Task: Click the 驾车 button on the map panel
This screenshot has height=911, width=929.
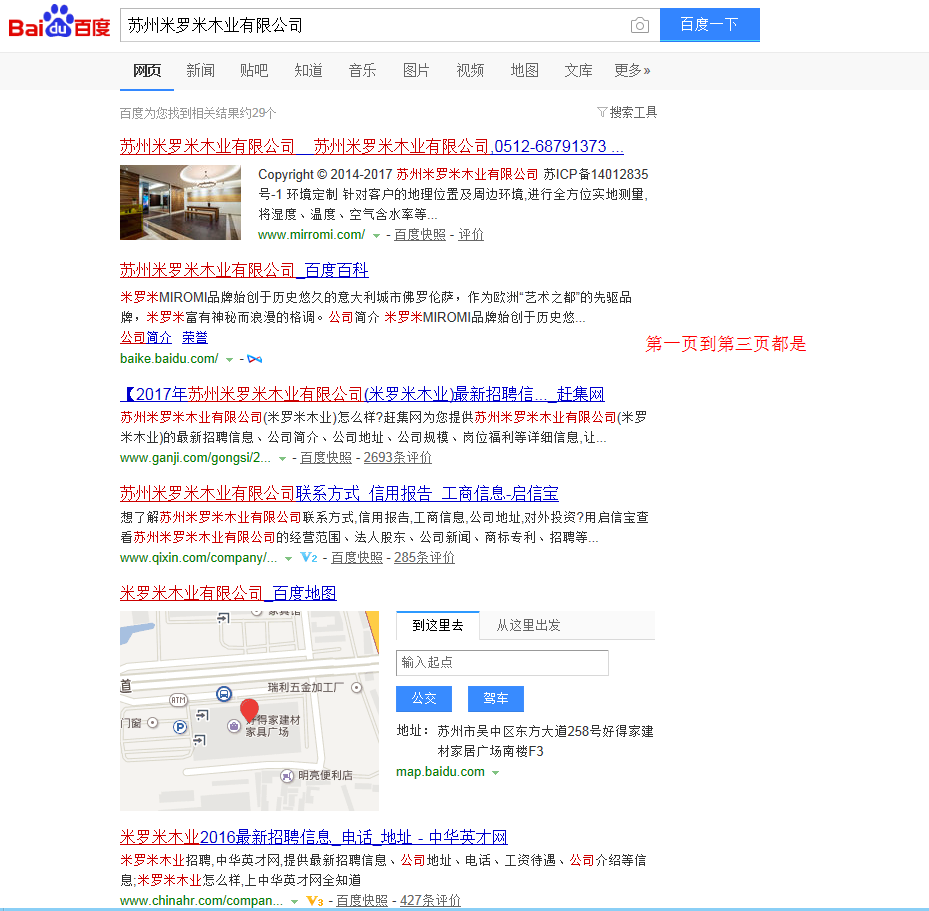Action: (x=495, y=698)
